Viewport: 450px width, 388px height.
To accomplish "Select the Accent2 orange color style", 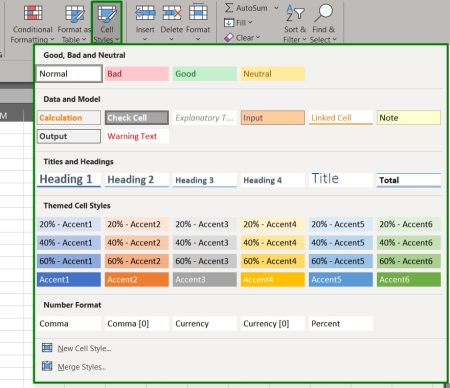I will point(137,279).
